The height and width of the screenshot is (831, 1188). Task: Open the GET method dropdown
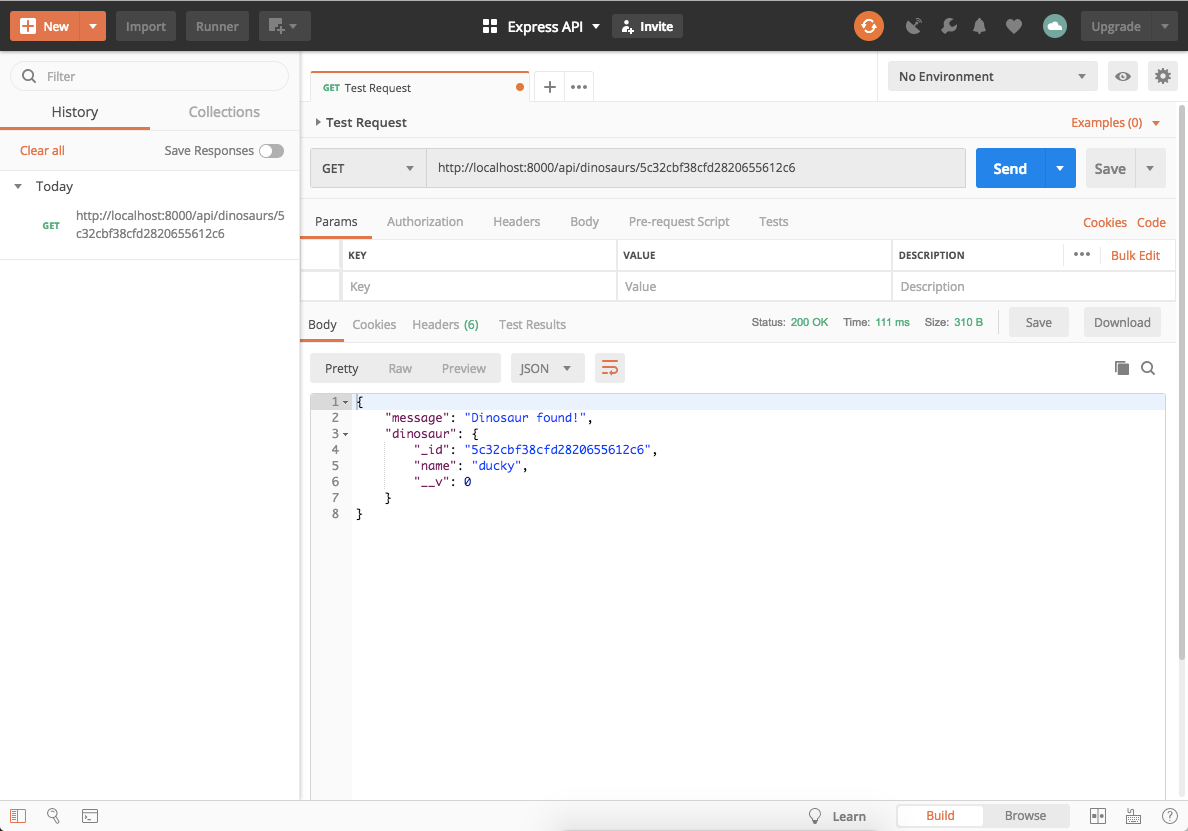tap(367, 168)
